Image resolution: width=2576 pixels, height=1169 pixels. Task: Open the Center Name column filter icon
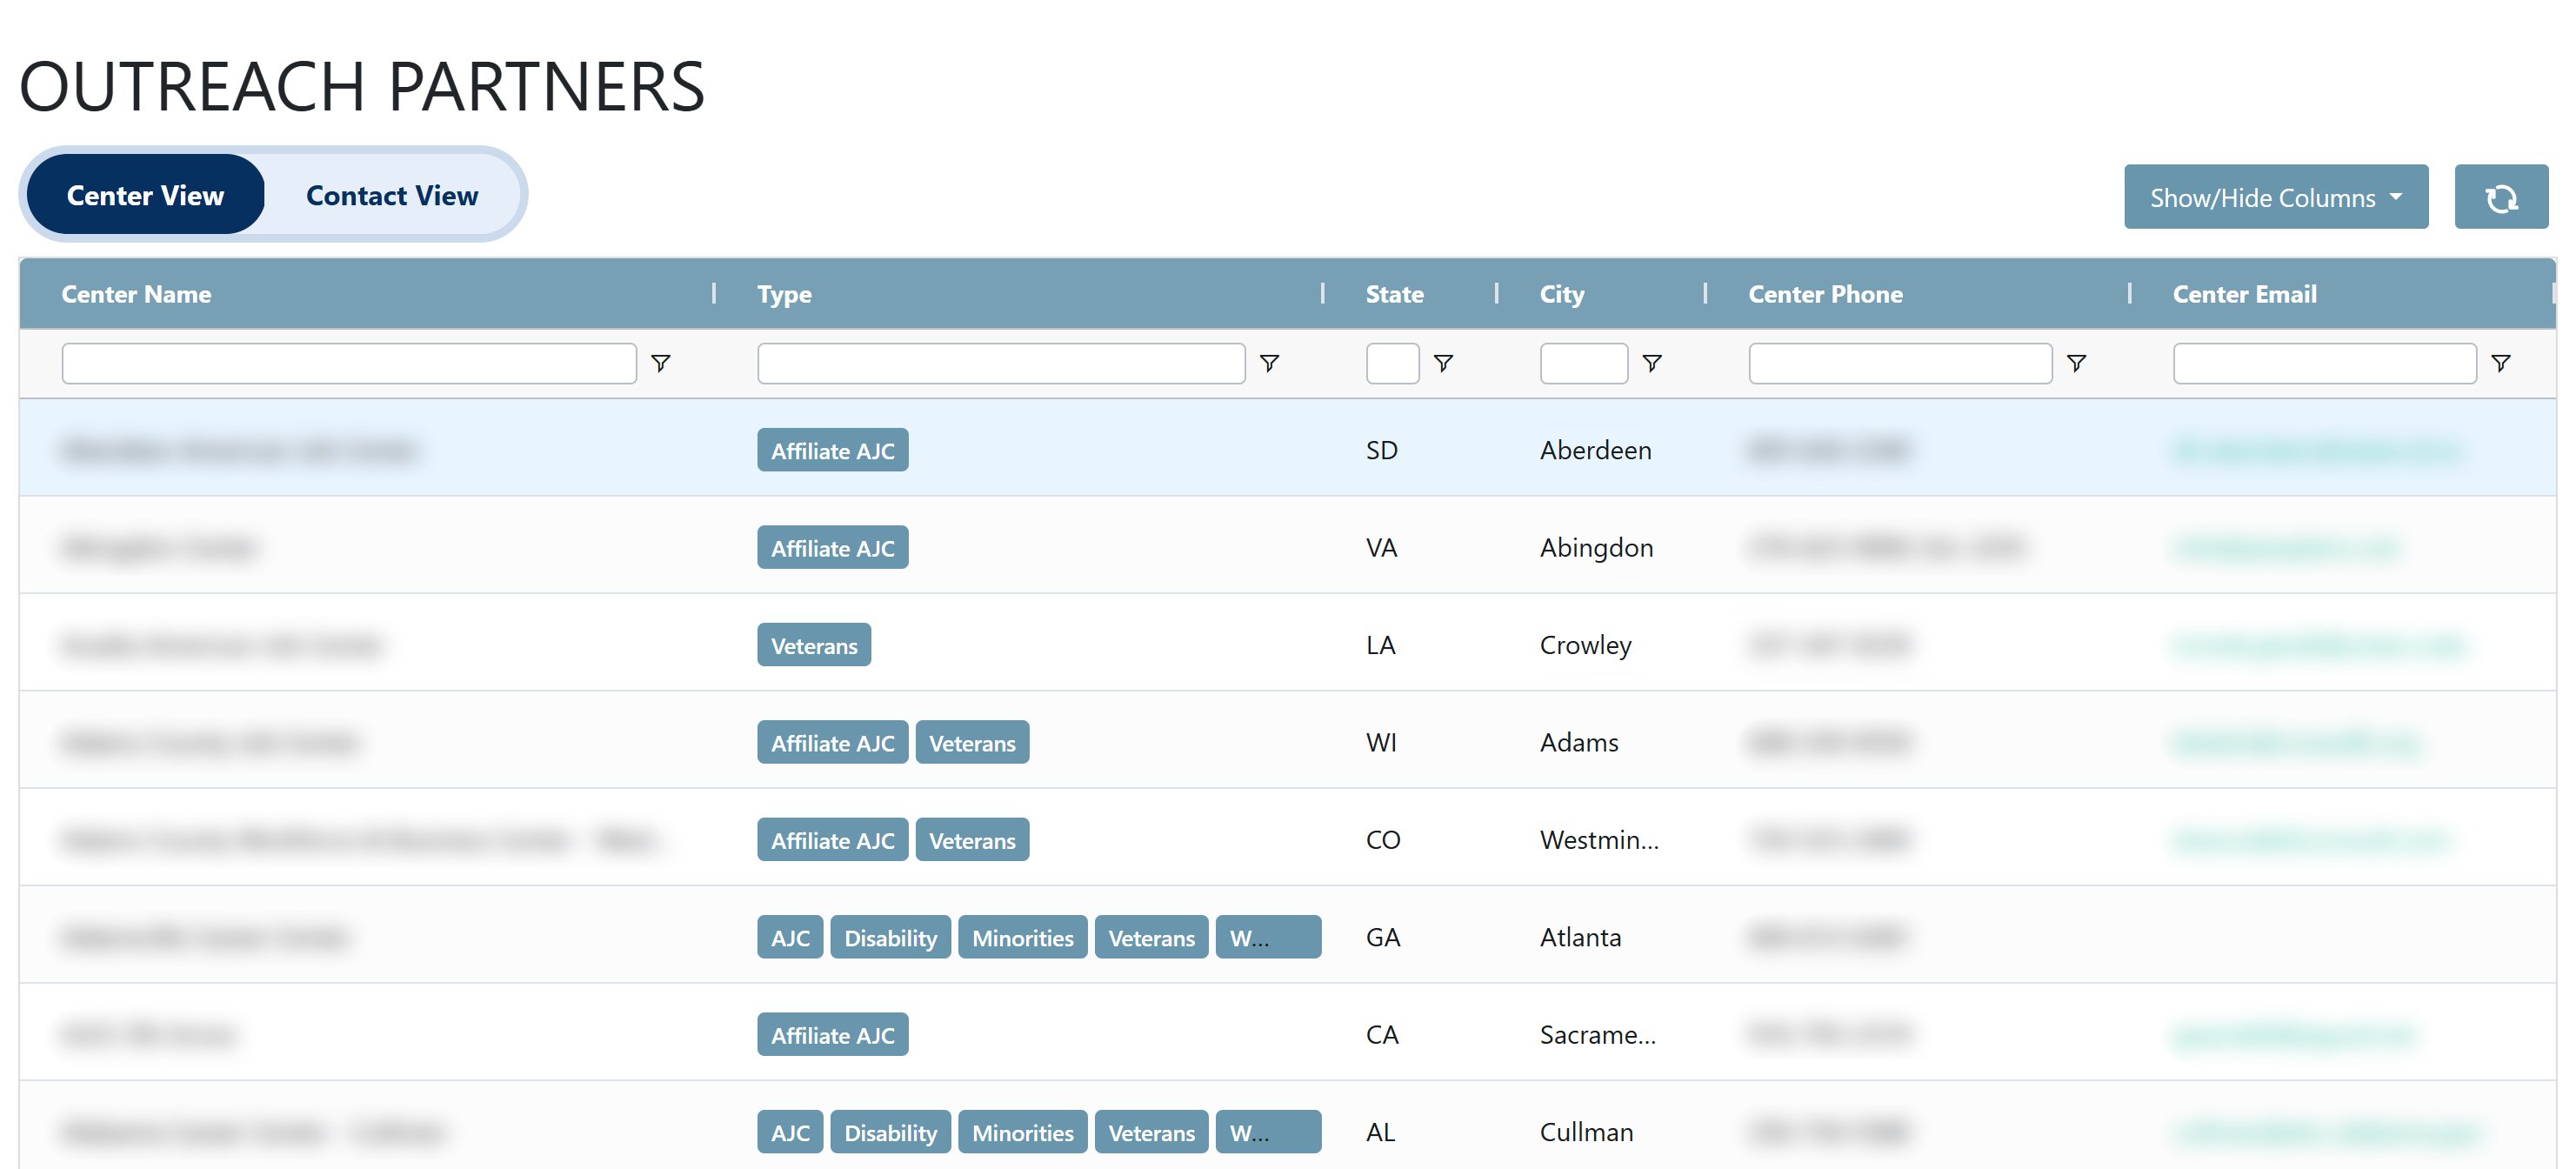click(x=660, y=363)
